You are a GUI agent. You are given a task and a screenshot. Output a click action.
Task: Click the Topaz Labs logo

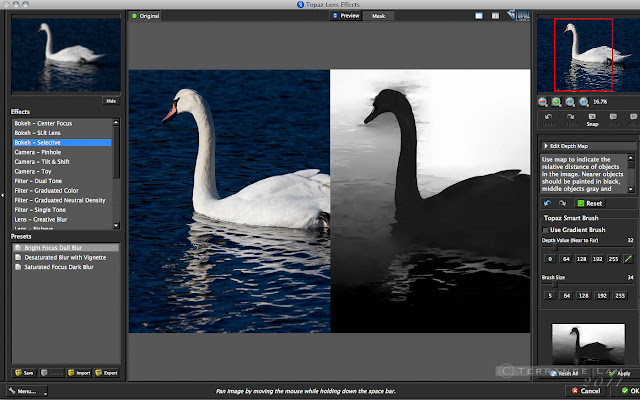coord(518,15)
